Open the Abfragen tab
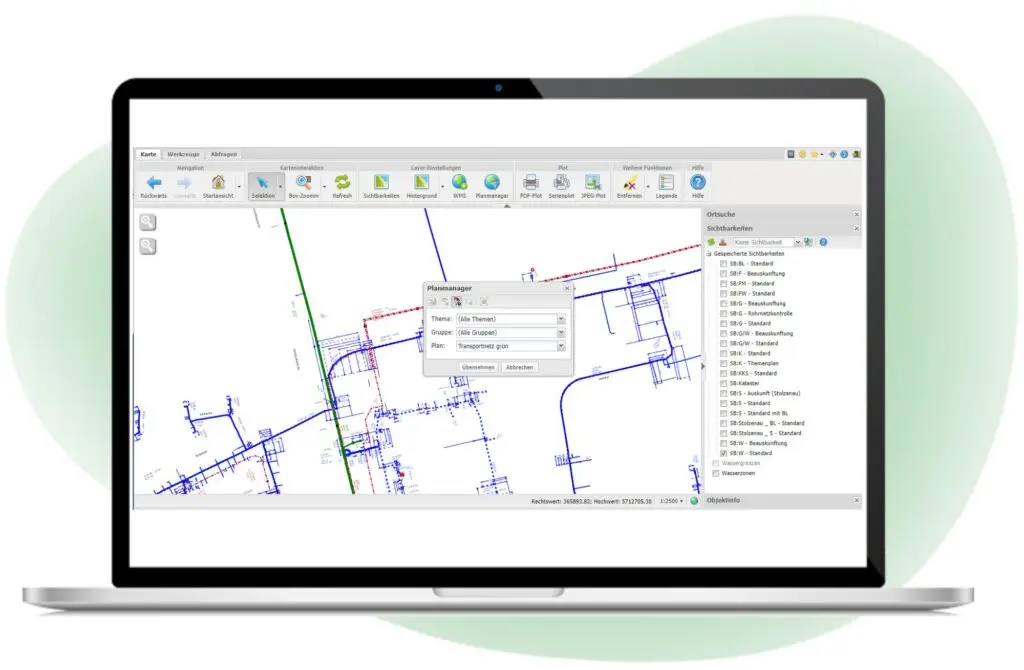 coord(223,154)
